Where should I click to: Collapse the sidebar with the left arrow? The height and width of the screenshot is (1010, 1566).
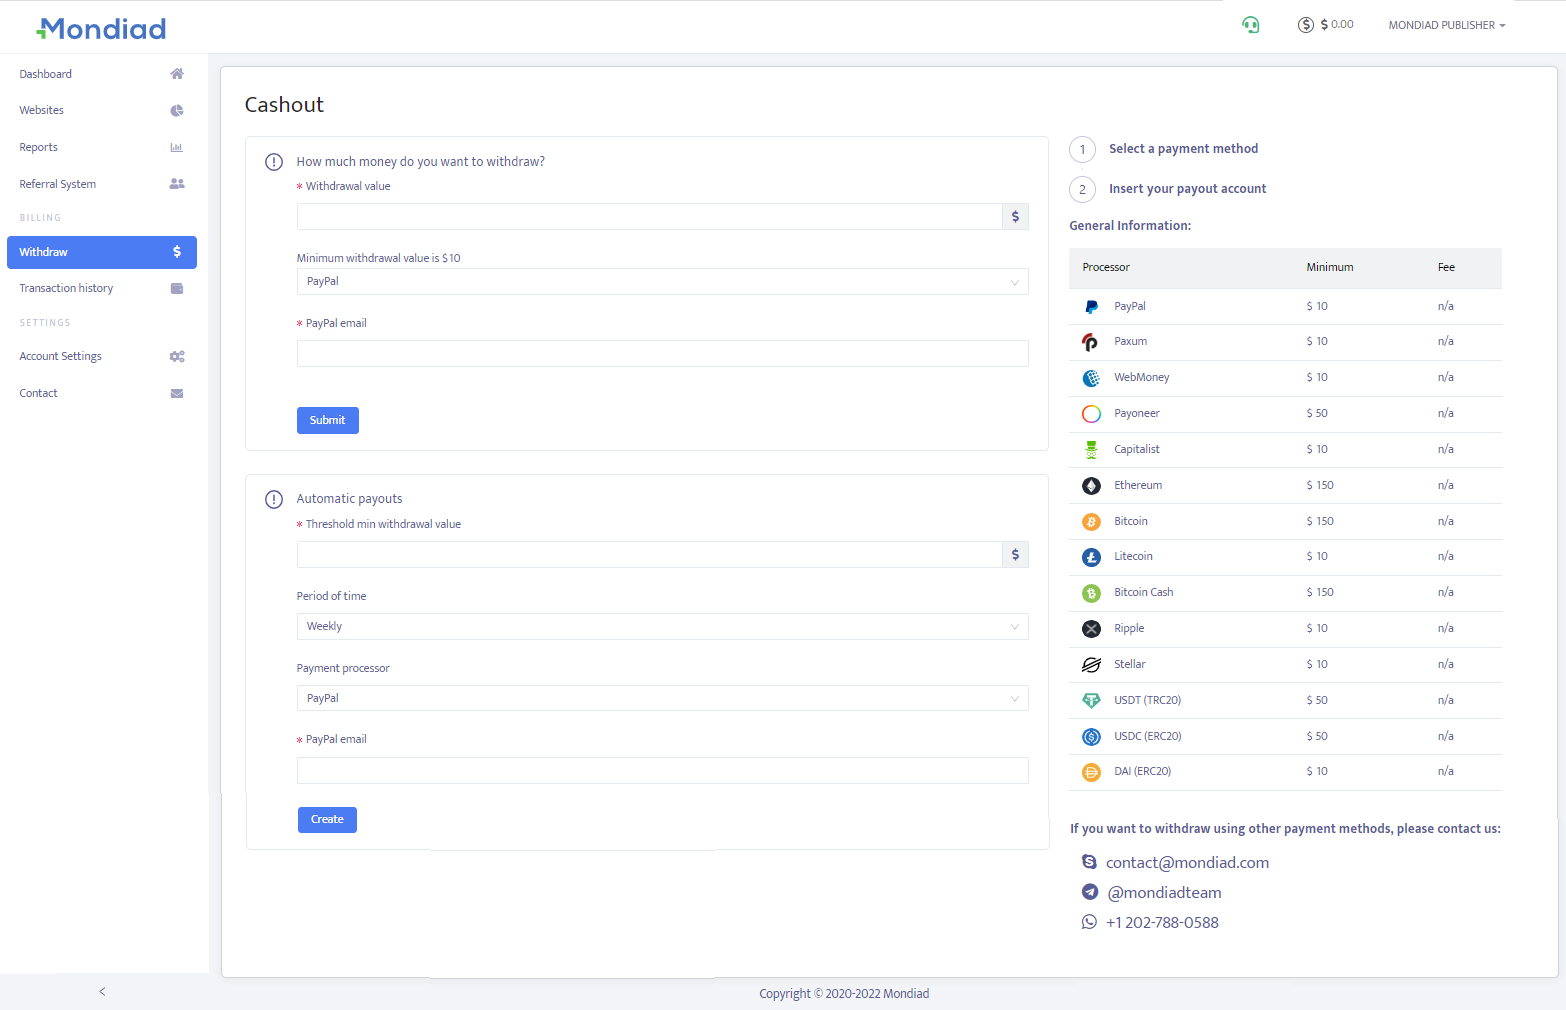coord(102,992)
